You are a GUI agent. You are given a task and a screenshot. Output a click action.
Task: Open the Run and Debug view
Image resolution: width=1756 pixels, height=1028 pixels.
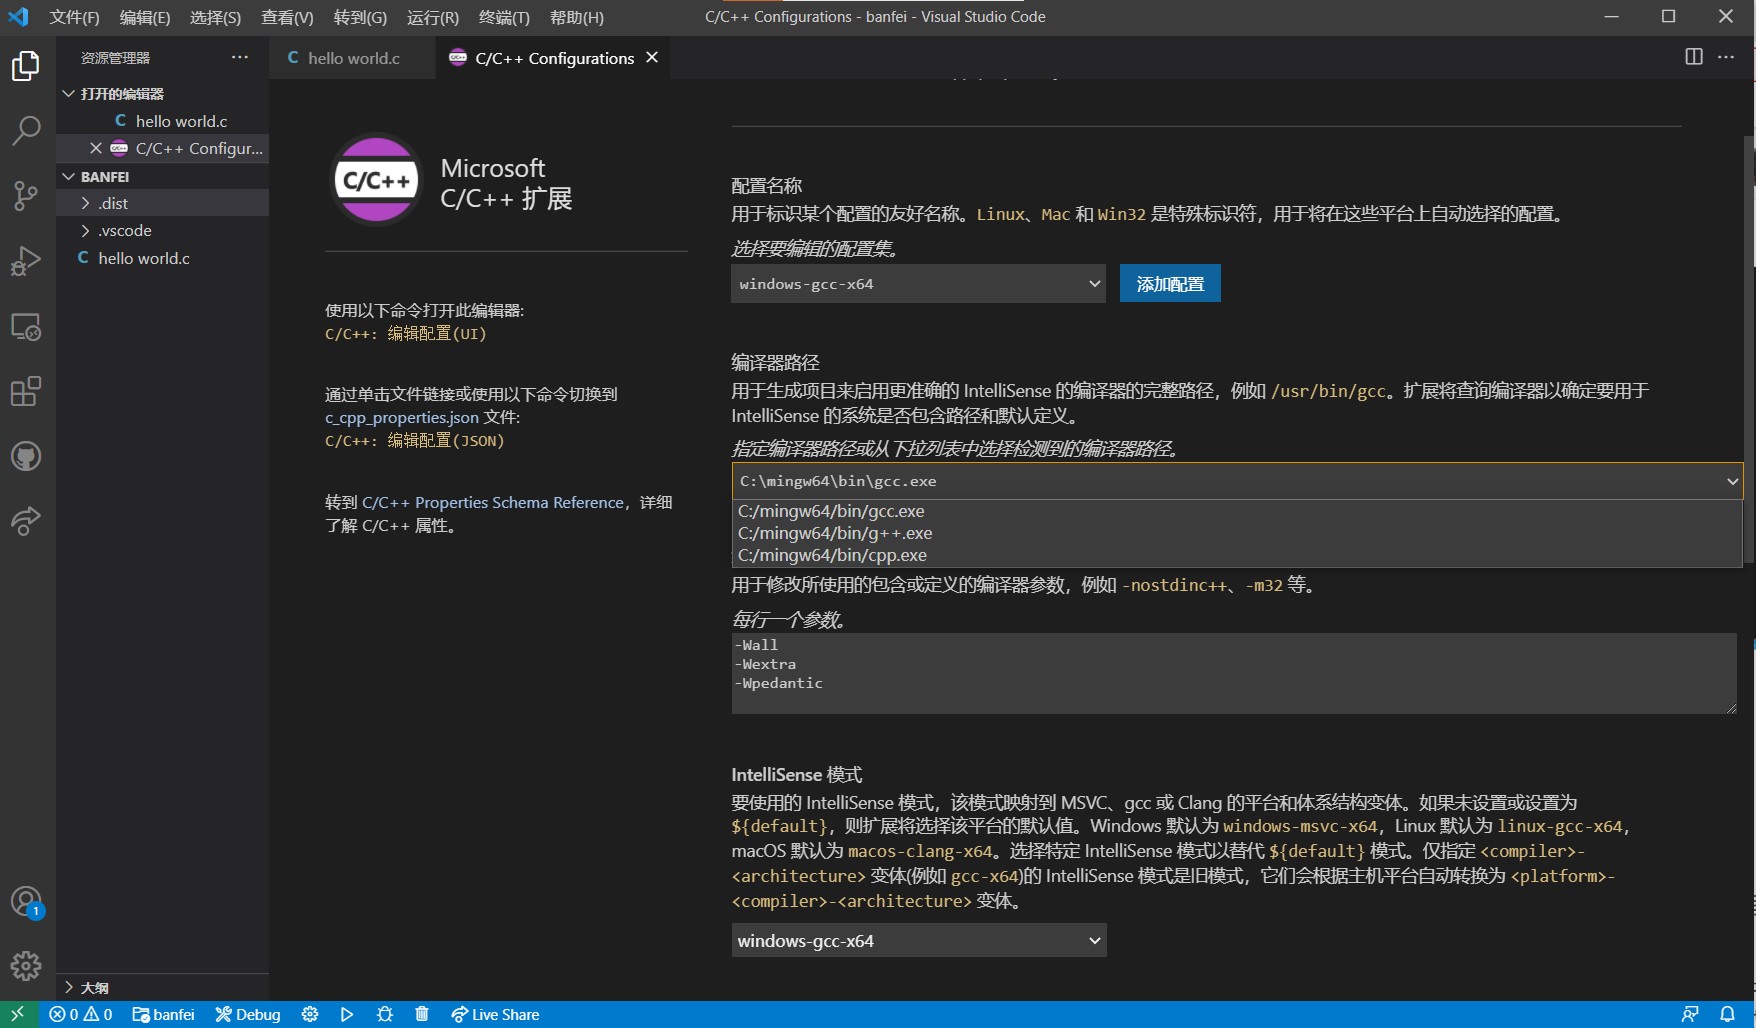click(x=26, y=261)
